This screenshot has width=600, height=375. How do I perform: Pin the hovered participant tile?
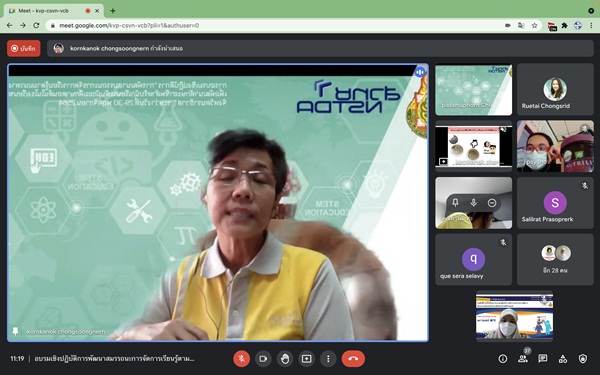point(455,202)
